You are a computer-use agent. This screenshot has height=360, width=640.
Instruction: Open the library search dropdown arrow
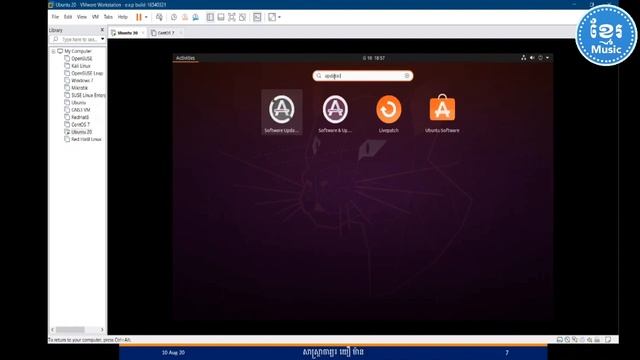(102, 39)
